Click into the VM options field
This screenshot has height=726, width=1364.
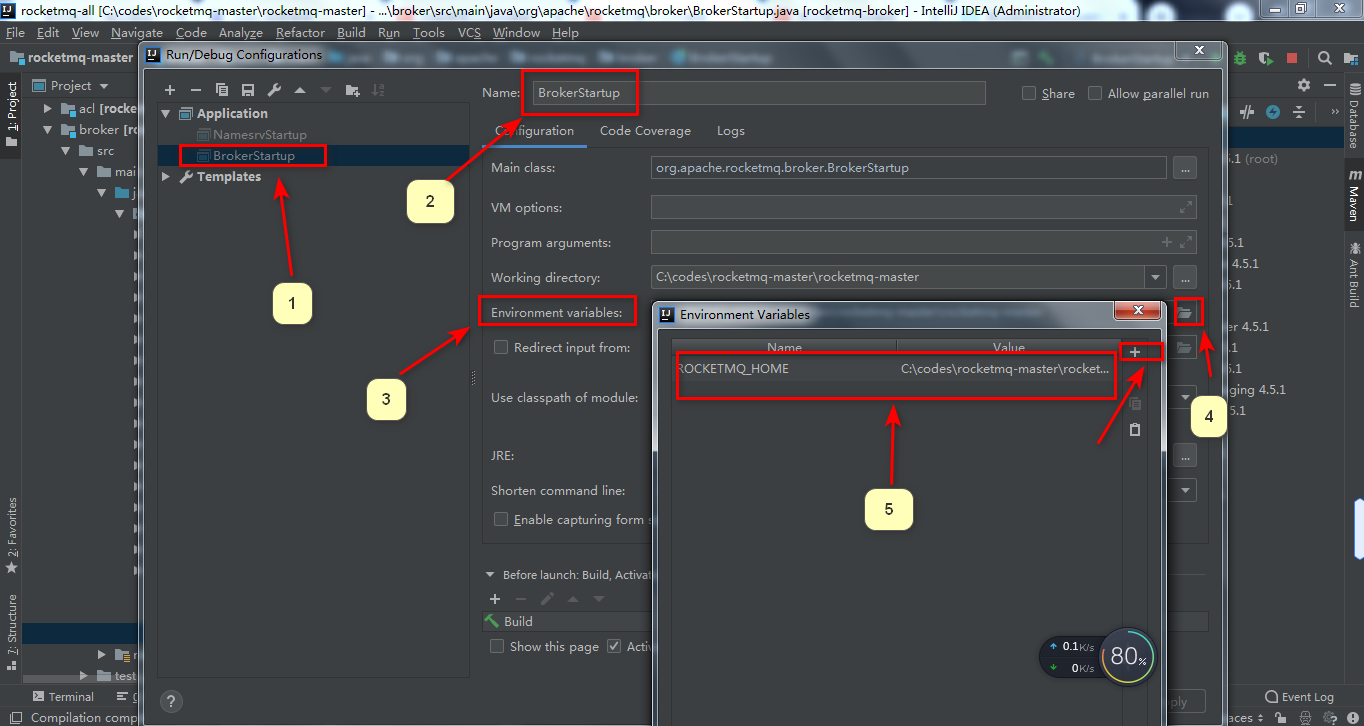tap(924, 208)
